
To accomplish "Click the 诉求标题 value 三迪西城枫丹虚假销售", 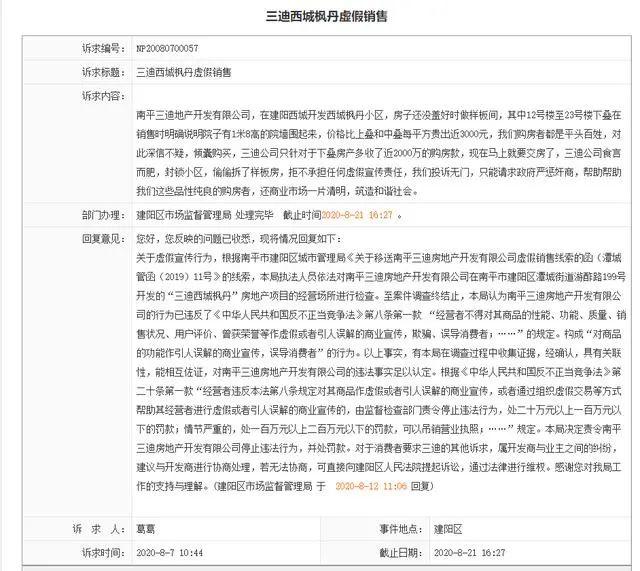I will [x=184, y=72].
